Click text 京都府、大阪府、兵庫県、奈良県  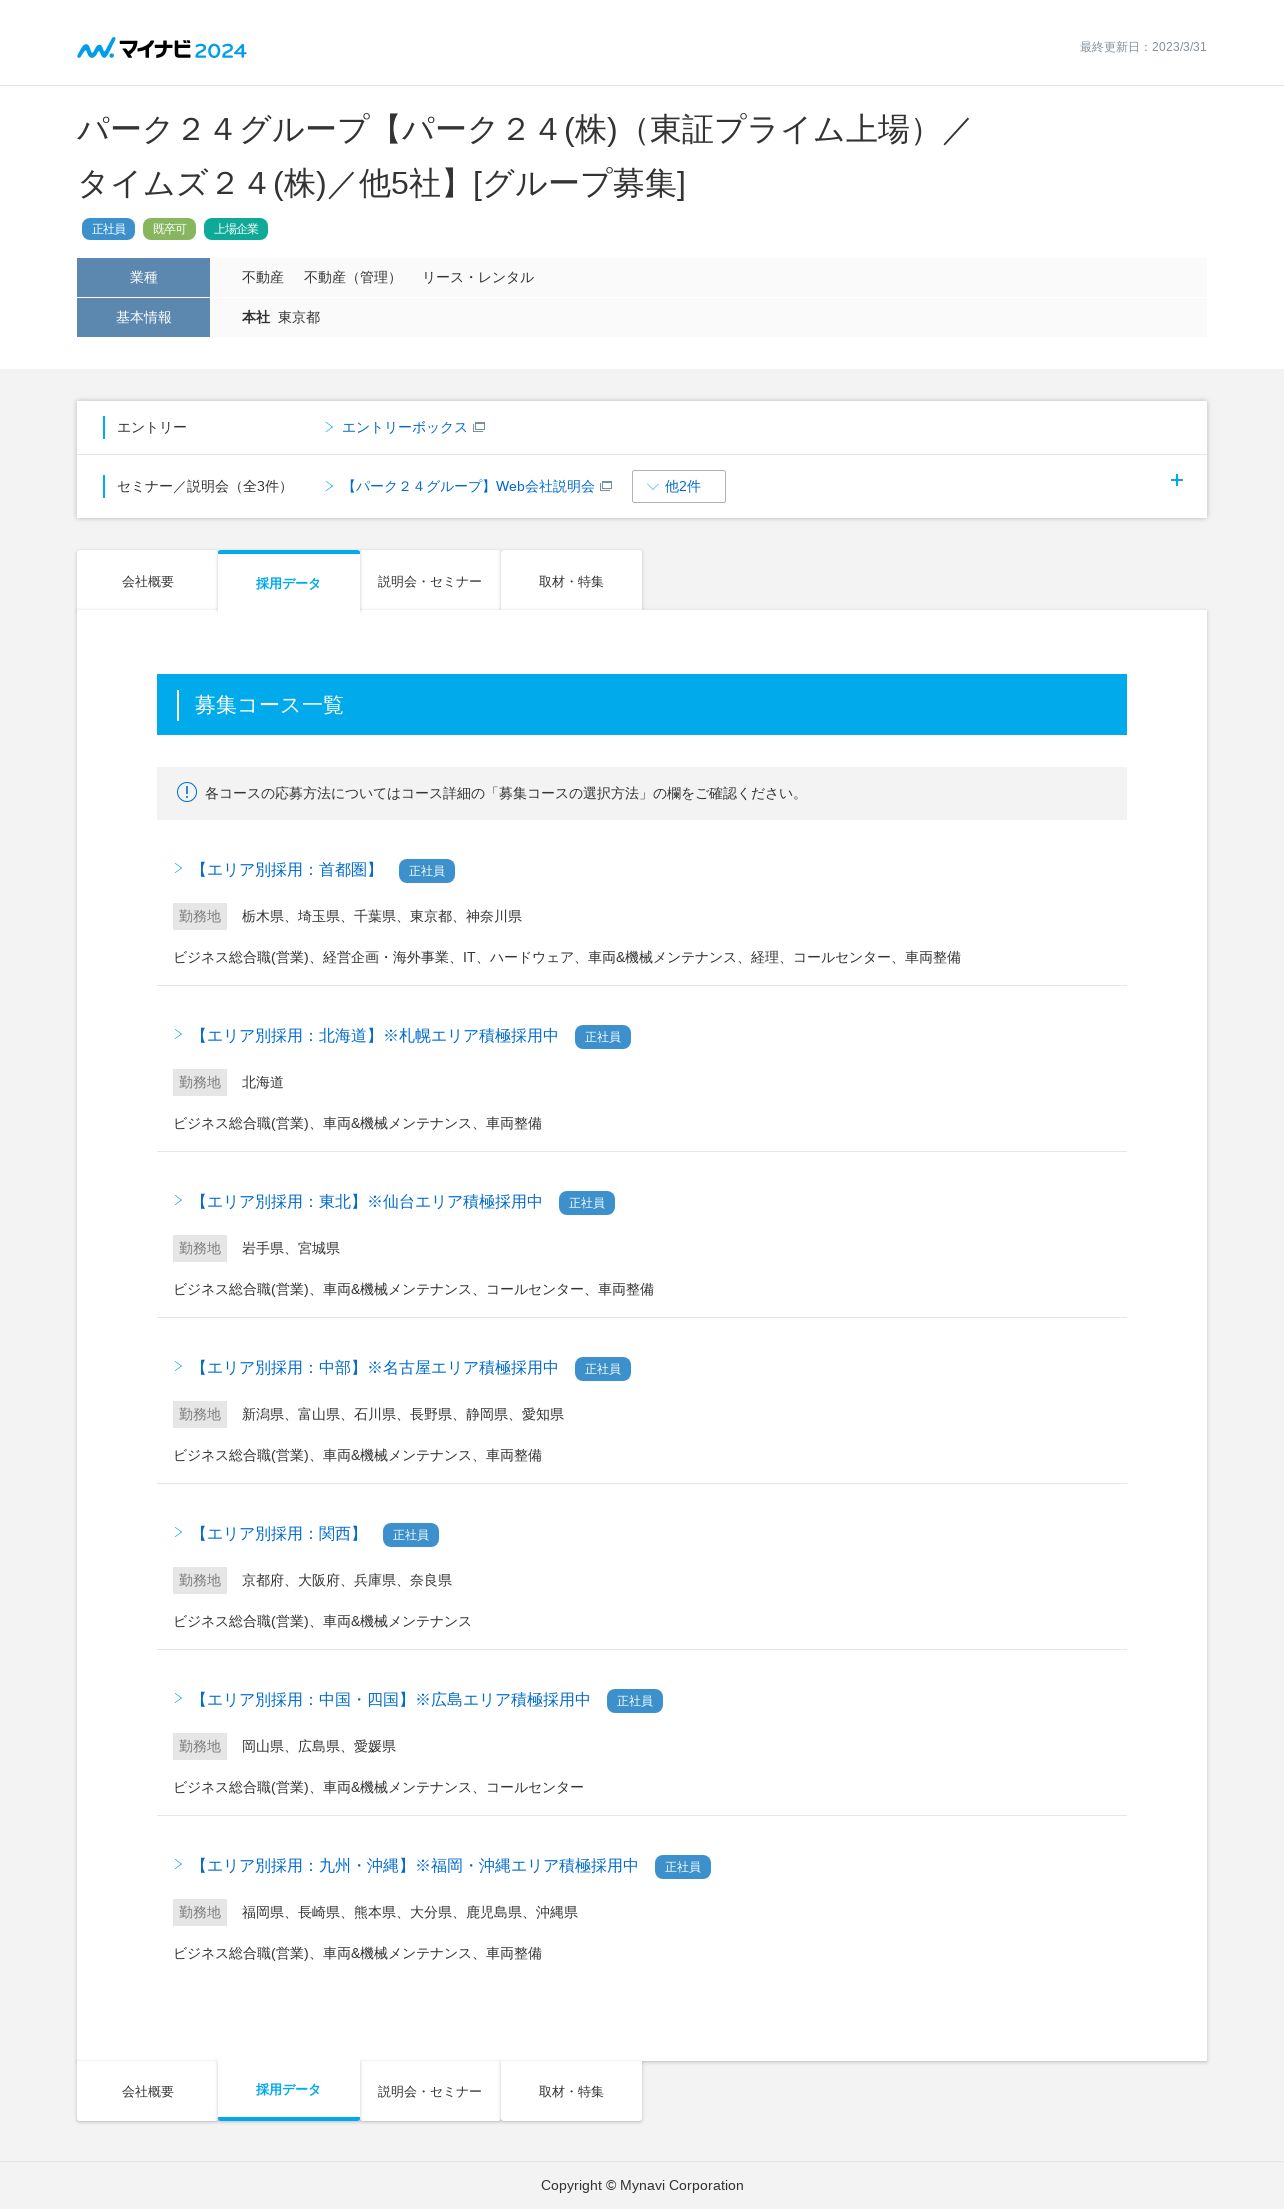pos(347,1580)
